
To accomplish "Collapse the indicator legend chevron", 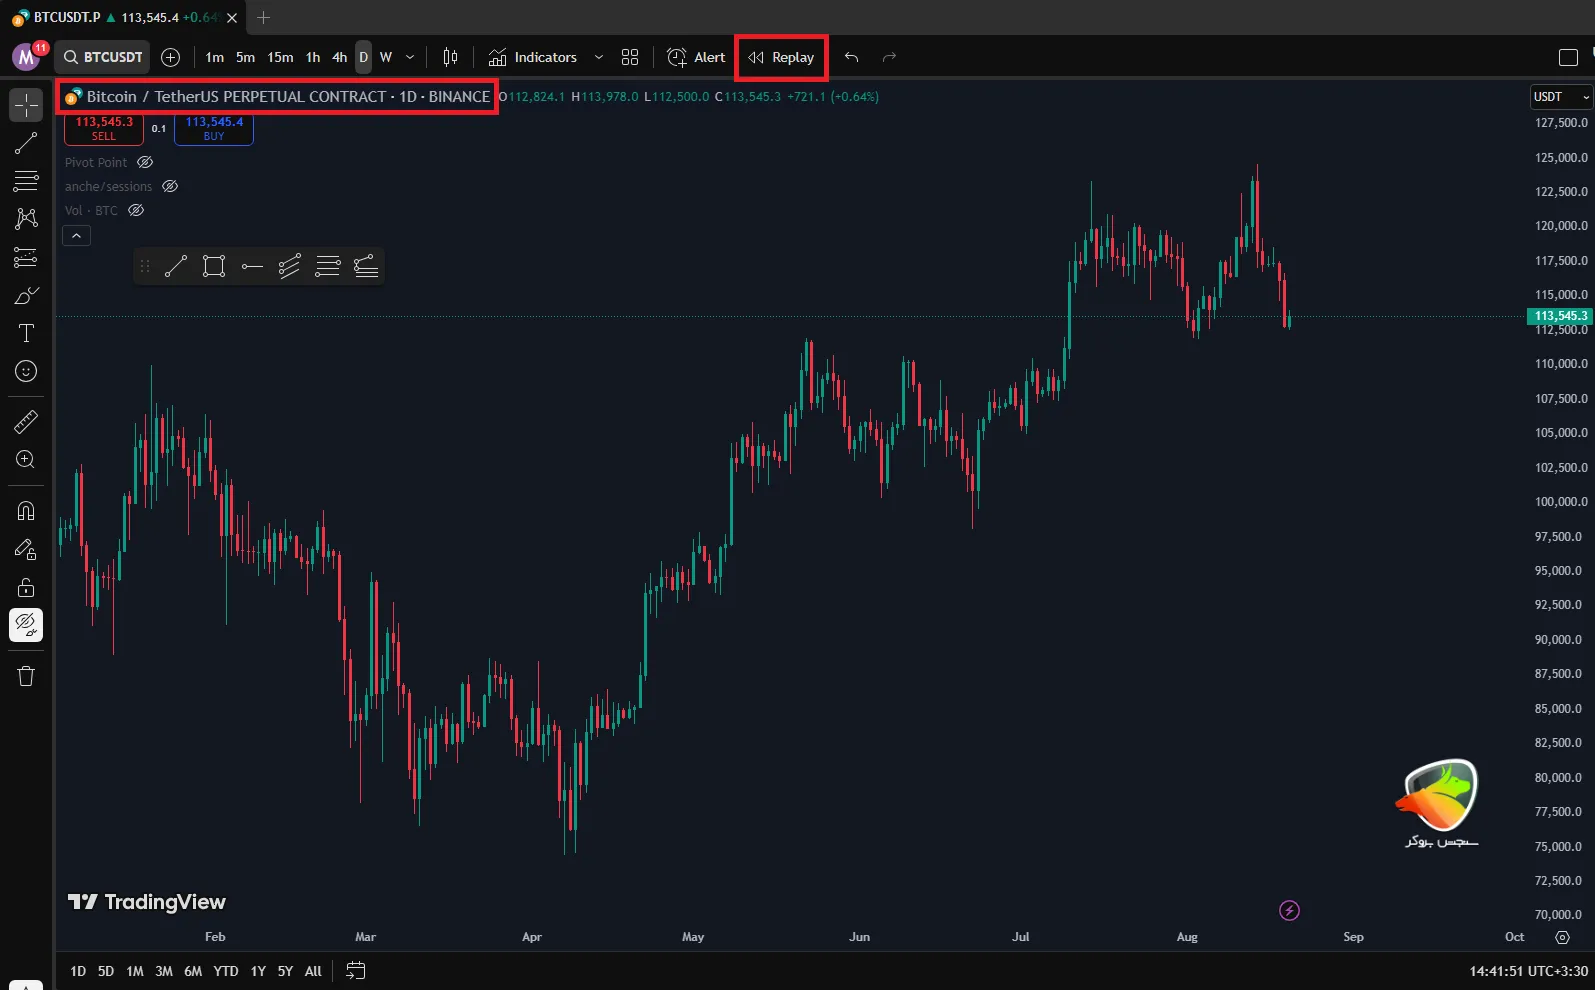I will point(77,236).
